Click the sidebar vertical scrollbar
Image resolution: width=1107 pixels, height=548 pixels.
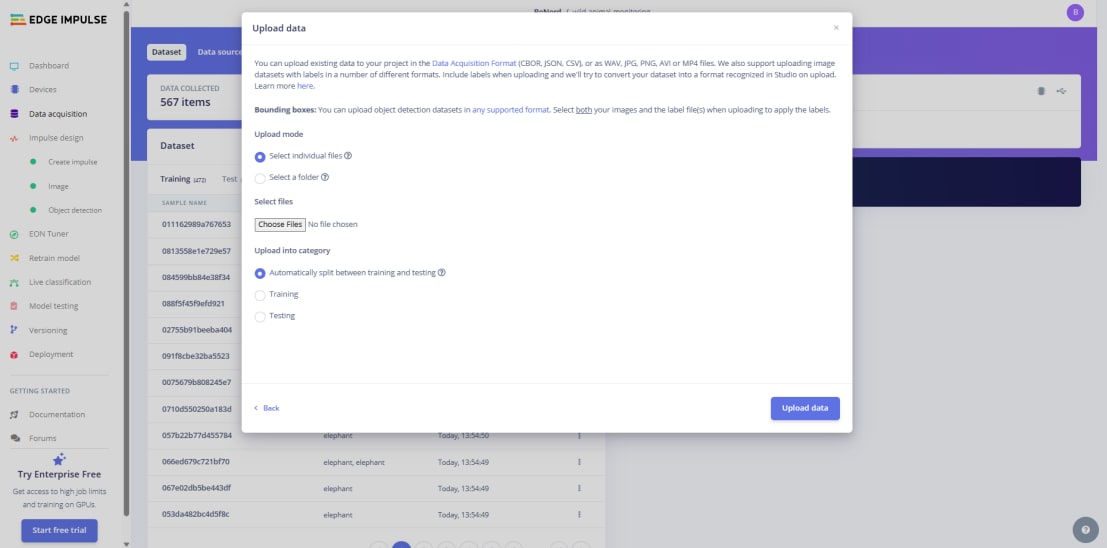click(126, 263)
